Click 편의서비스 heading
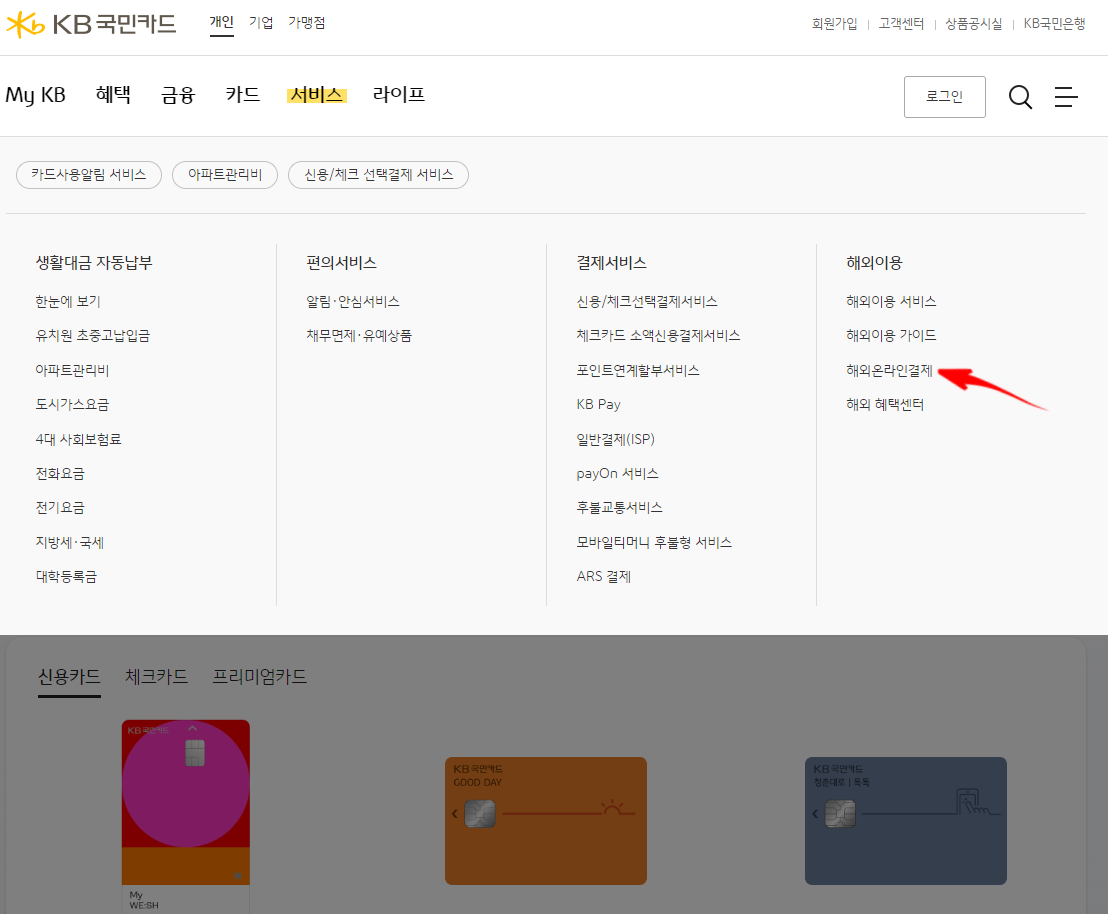Screen dimensions: 1108x914 pos(341,263)
